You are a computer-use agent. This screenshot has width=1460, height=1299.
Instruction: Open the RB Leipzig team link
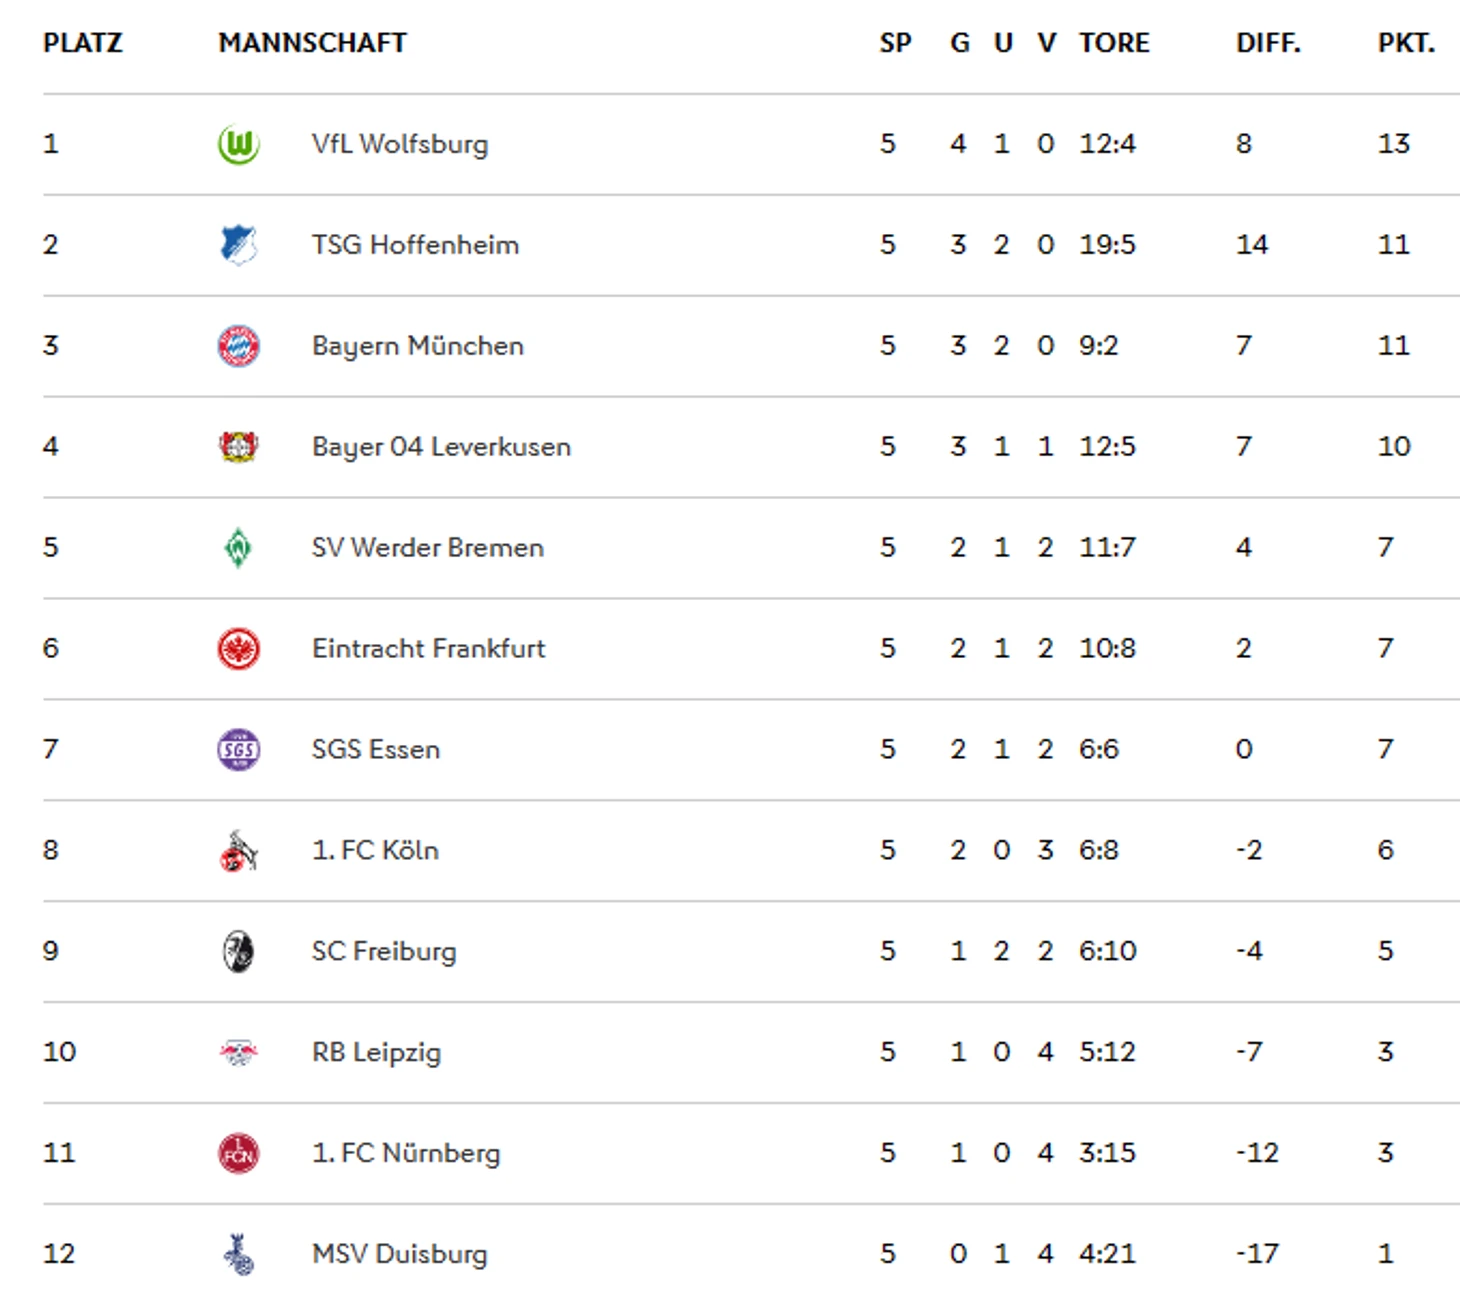coord(376,1052)
